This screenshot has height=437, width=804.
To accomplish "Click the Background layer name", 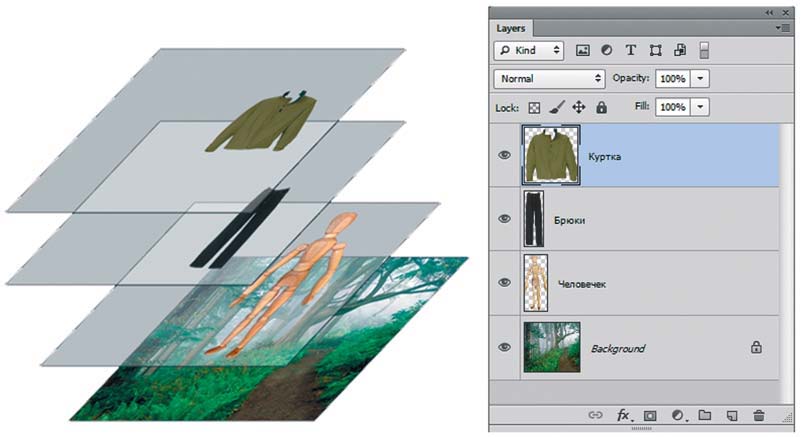I will click(x=618, y=349).
